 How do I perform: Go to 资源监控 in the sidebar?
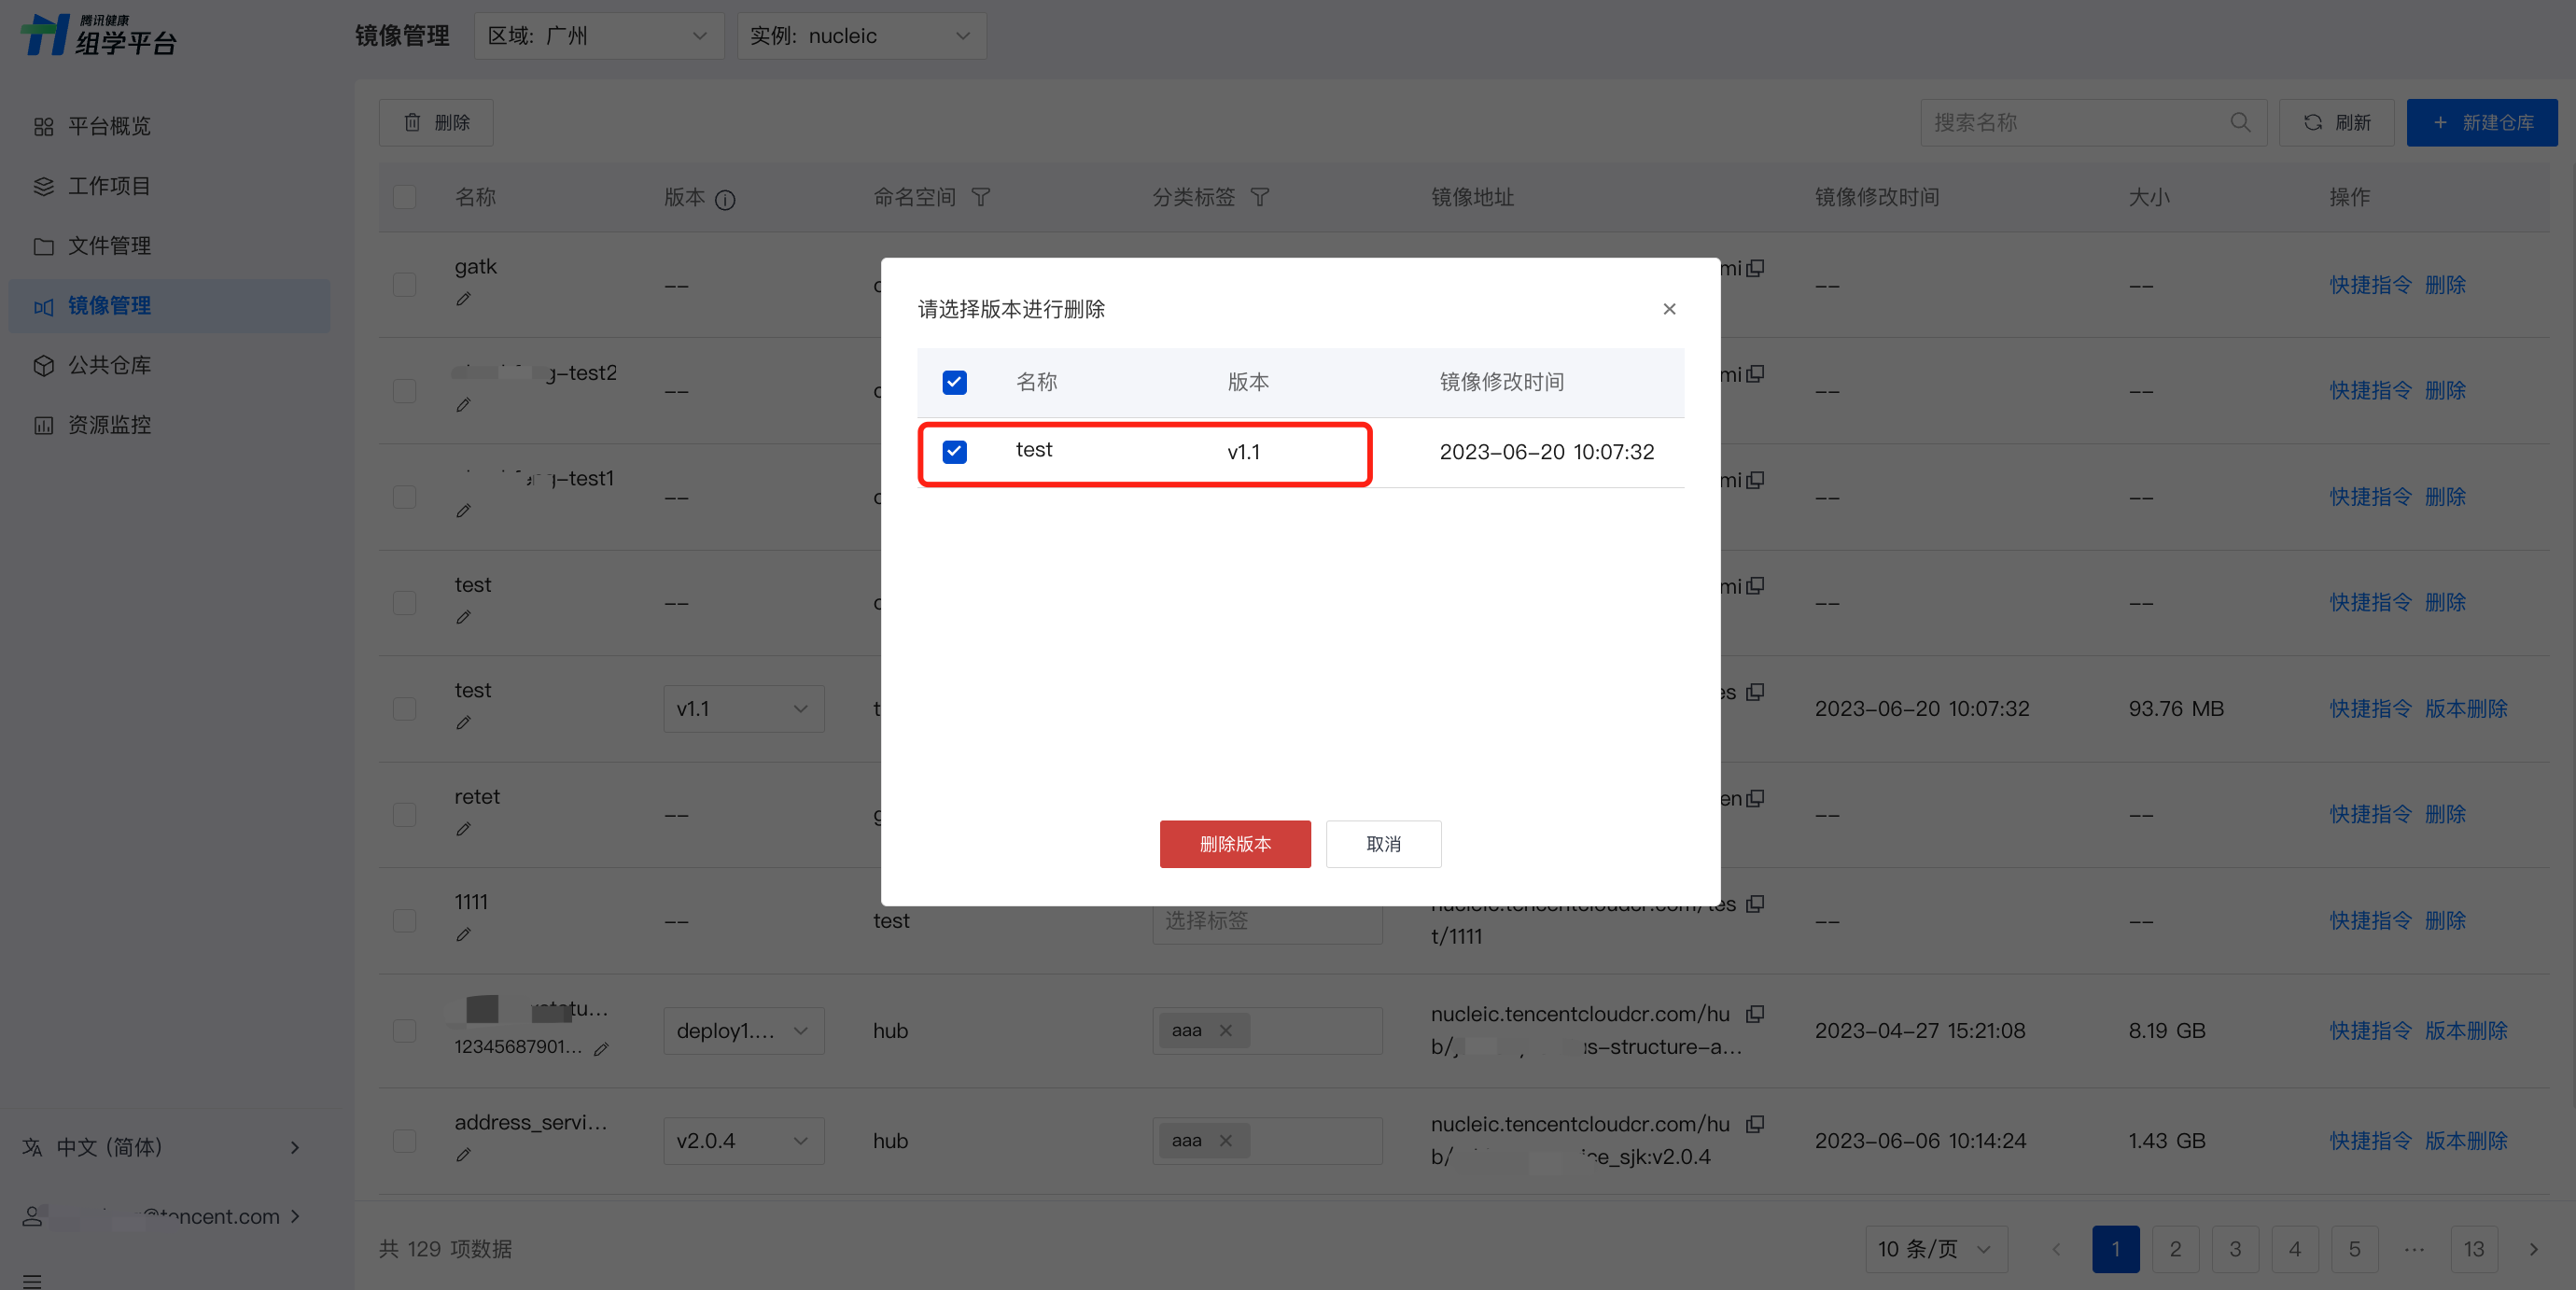(109, 425)
